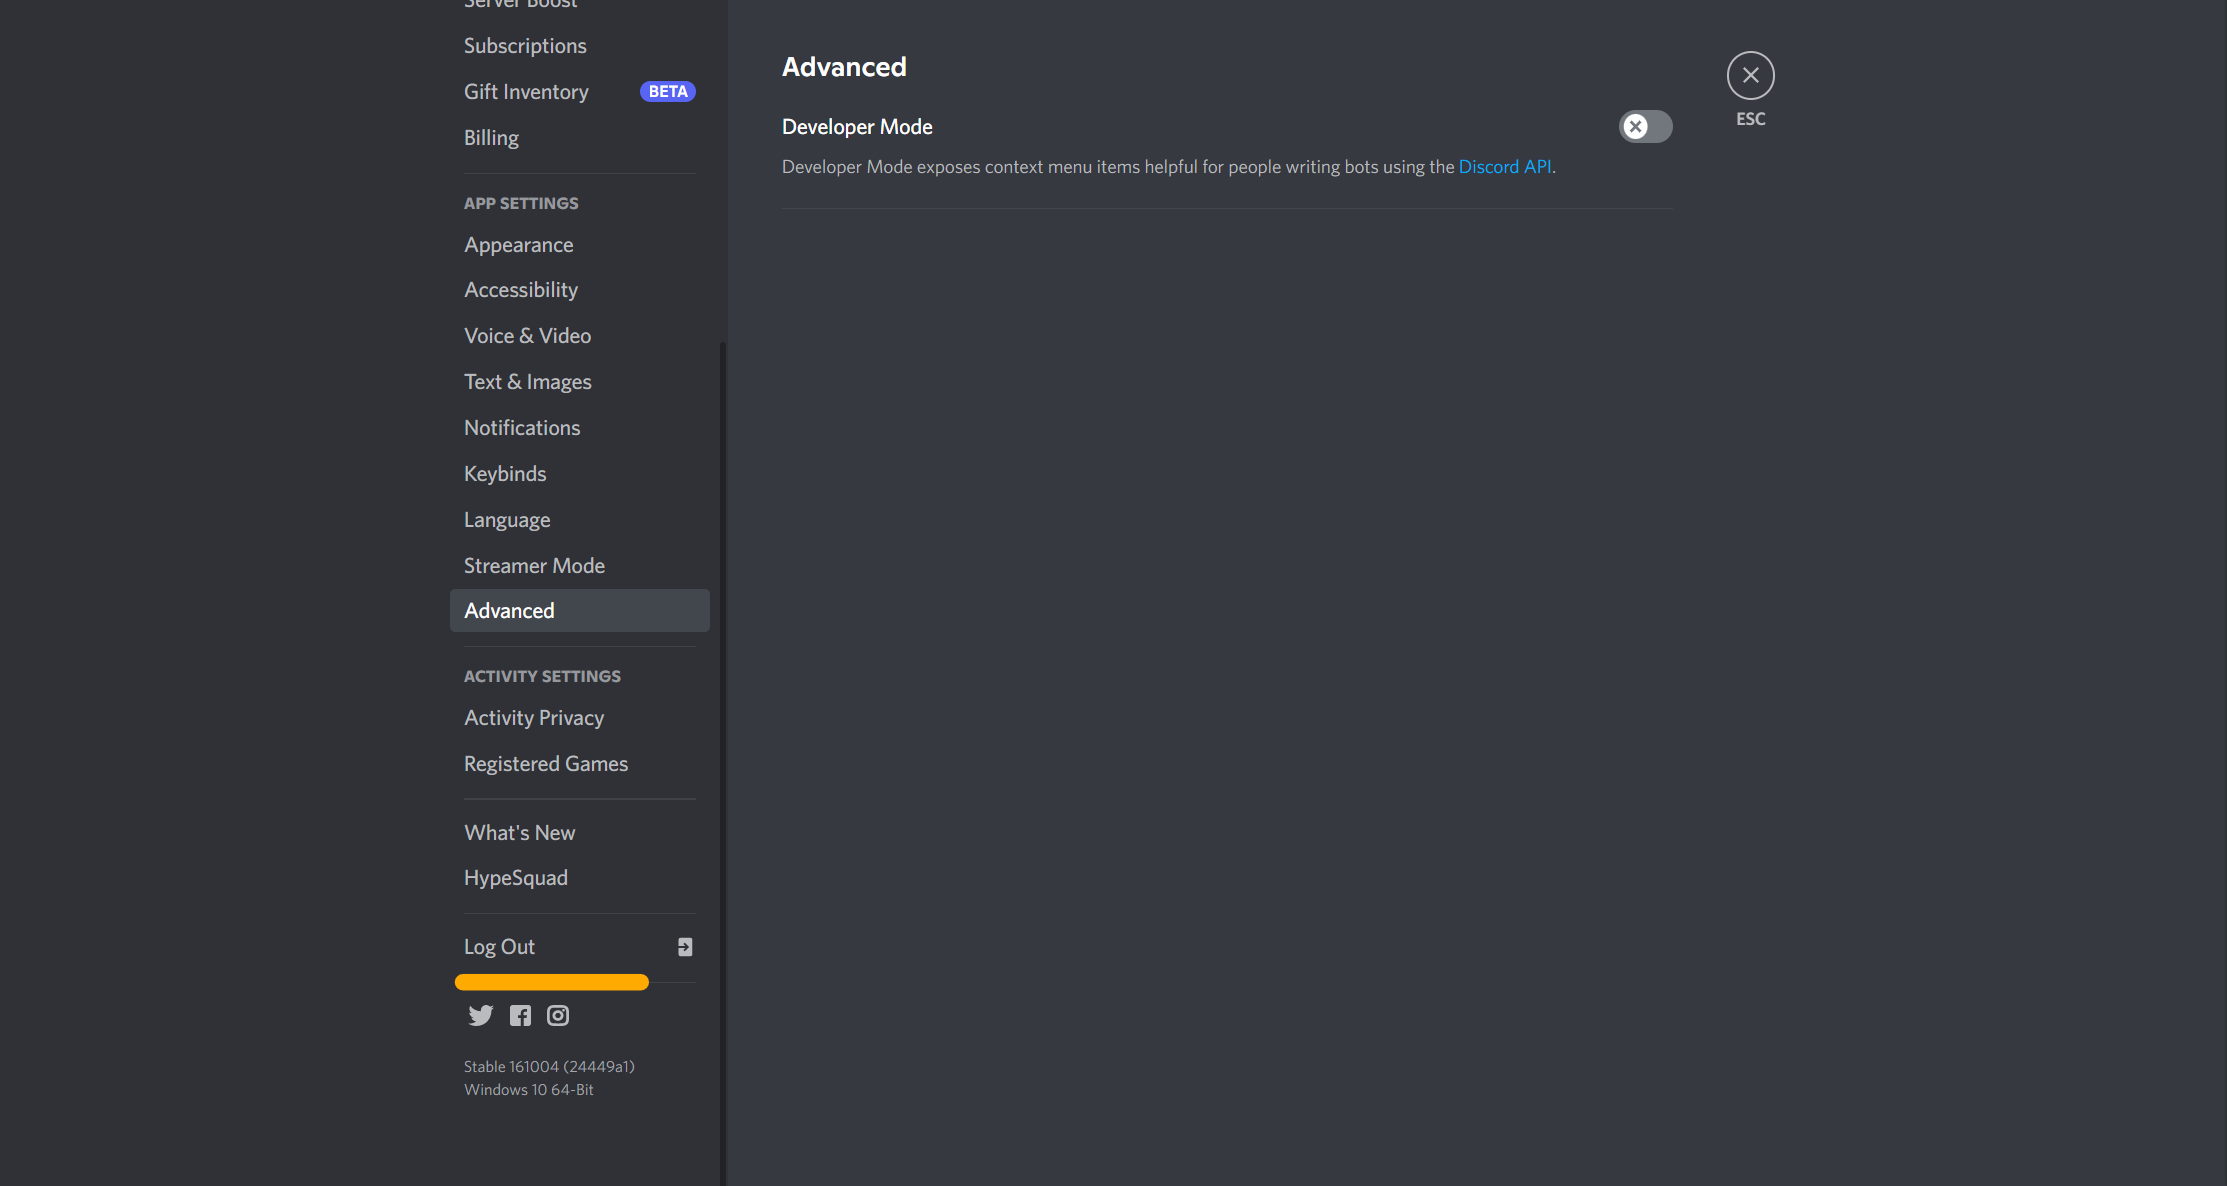
Task: Click the Facebook icon in footer
Action: (518, 1015)
